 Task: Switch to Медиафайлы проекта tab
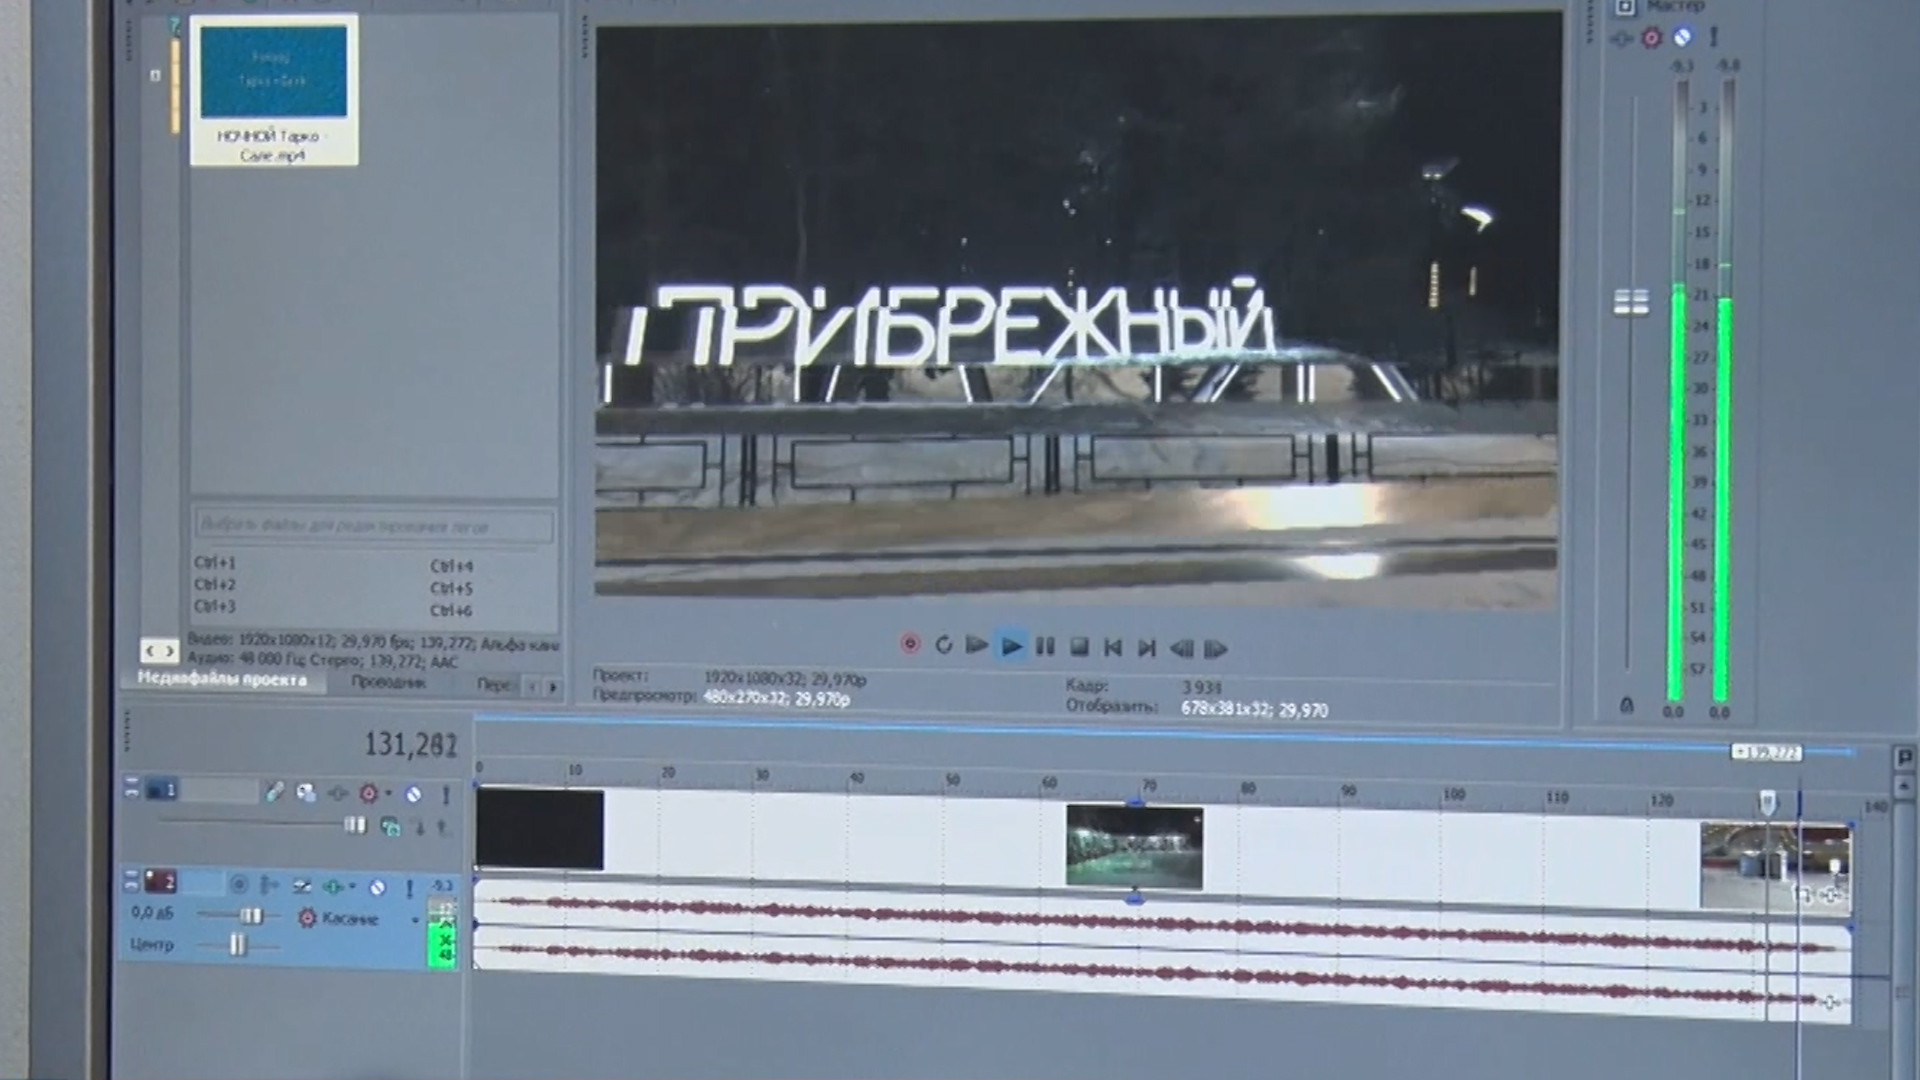tap(222, 680)
